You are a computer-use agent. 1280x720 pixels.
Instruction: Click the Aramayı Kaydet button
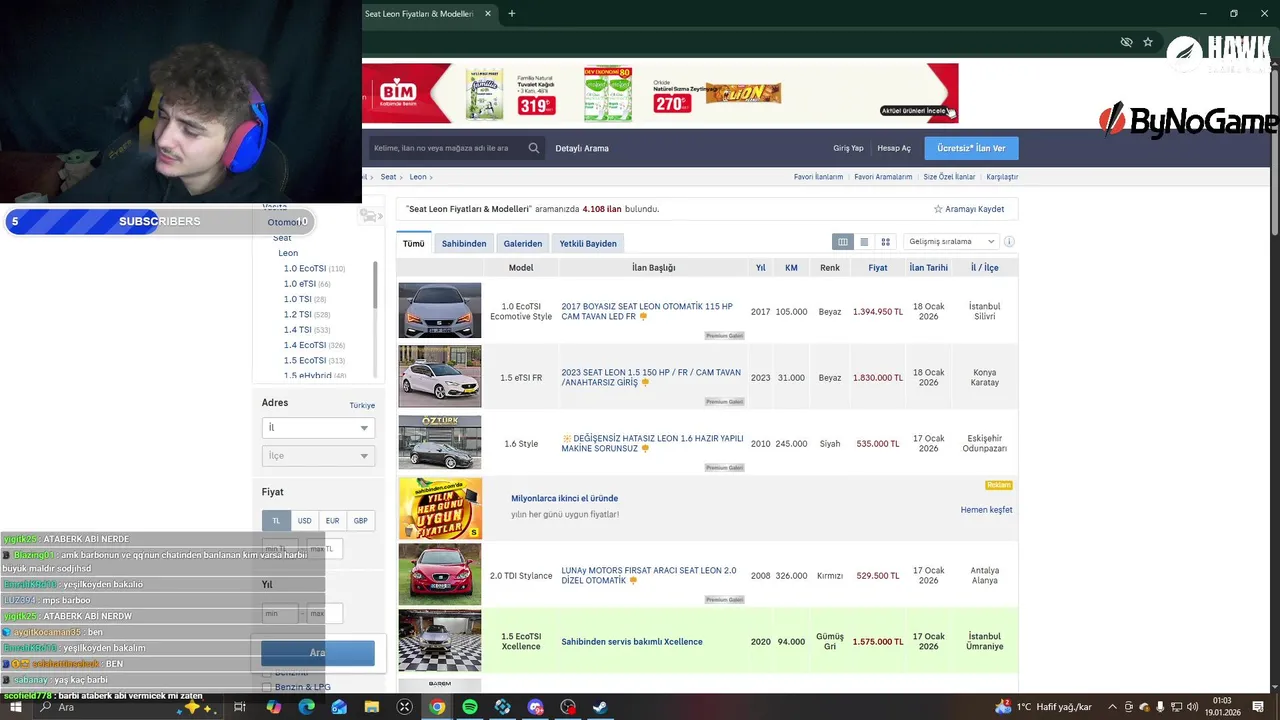[969, 209]
